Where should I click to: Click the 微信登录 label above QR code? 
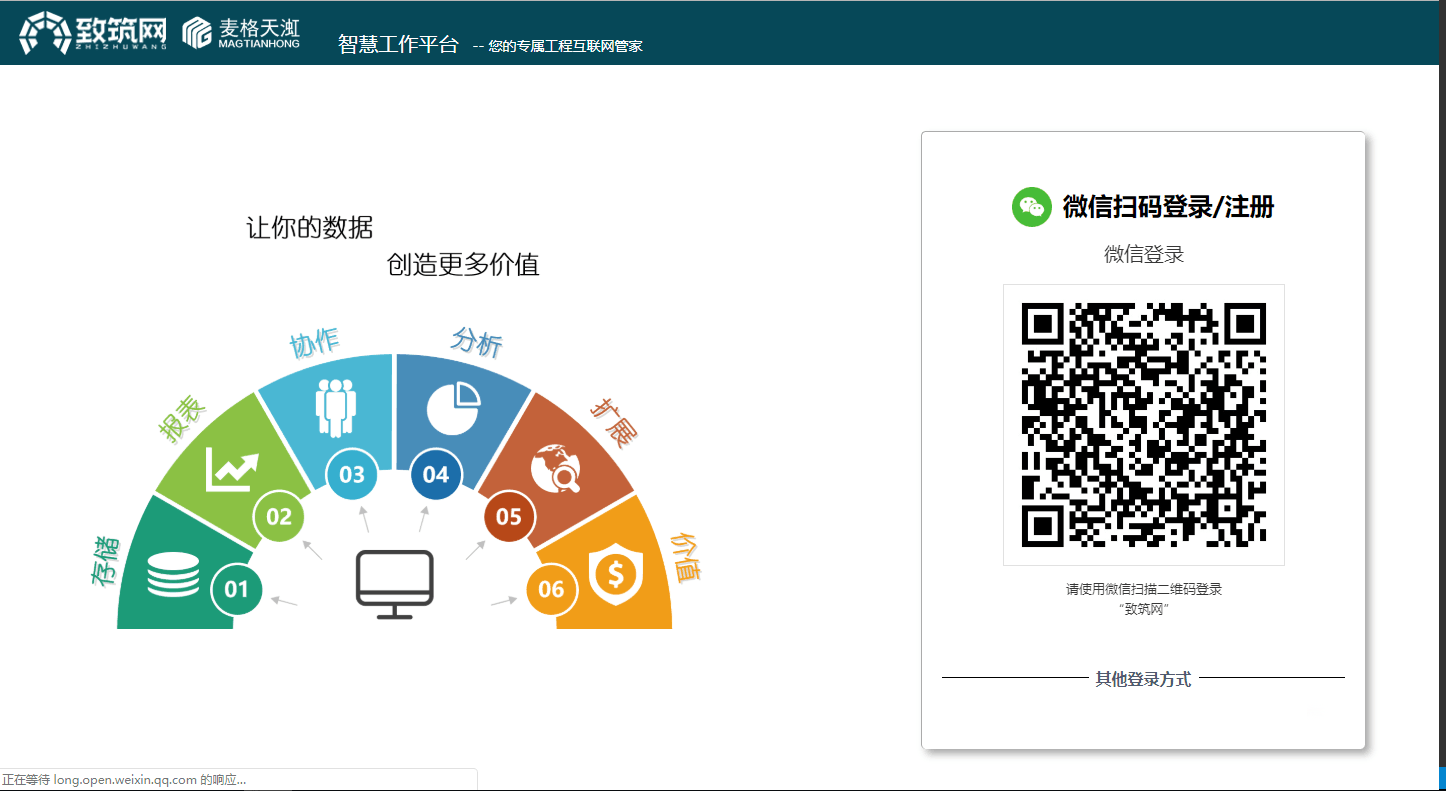click(1144, 254)
